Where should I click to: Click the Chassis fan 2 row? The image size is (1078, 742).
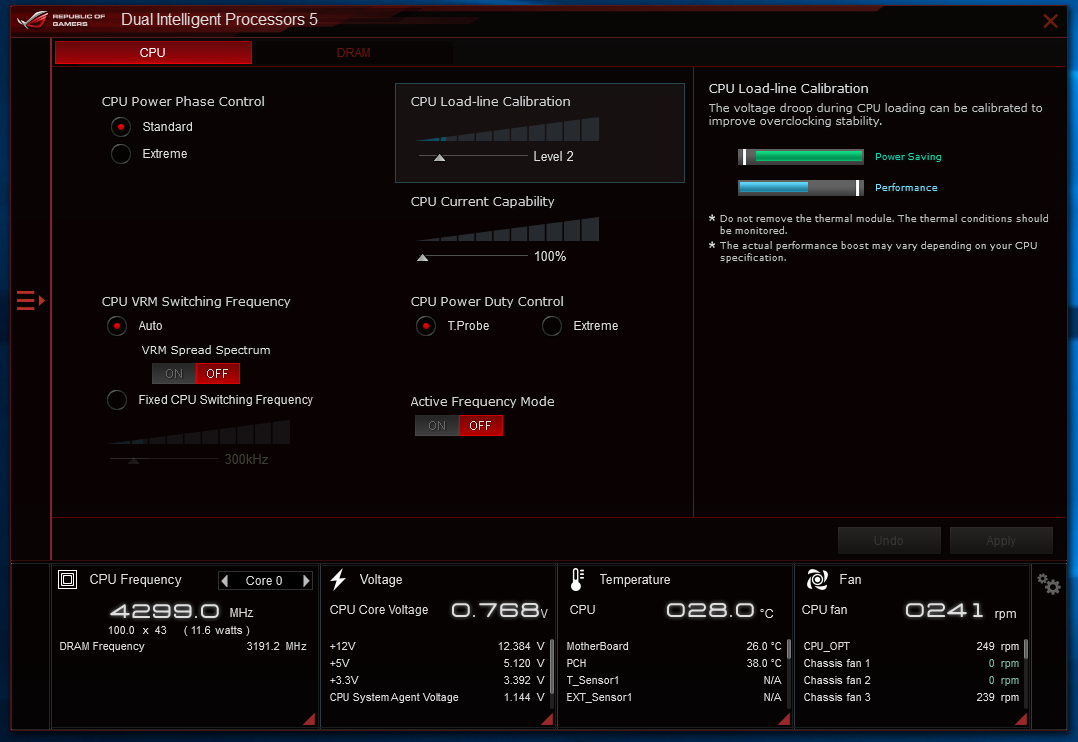[x=911, y=681]
